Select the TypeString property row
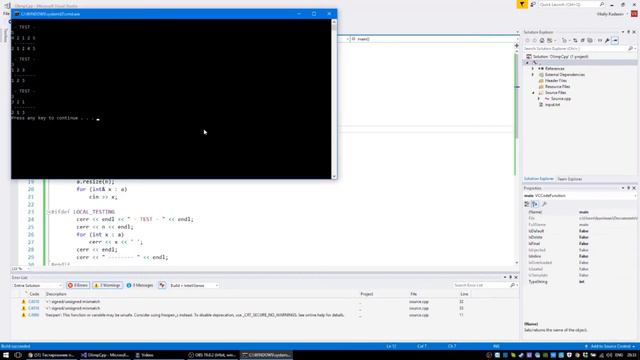The width and height of the screenshot is (640, 360). 580,282
